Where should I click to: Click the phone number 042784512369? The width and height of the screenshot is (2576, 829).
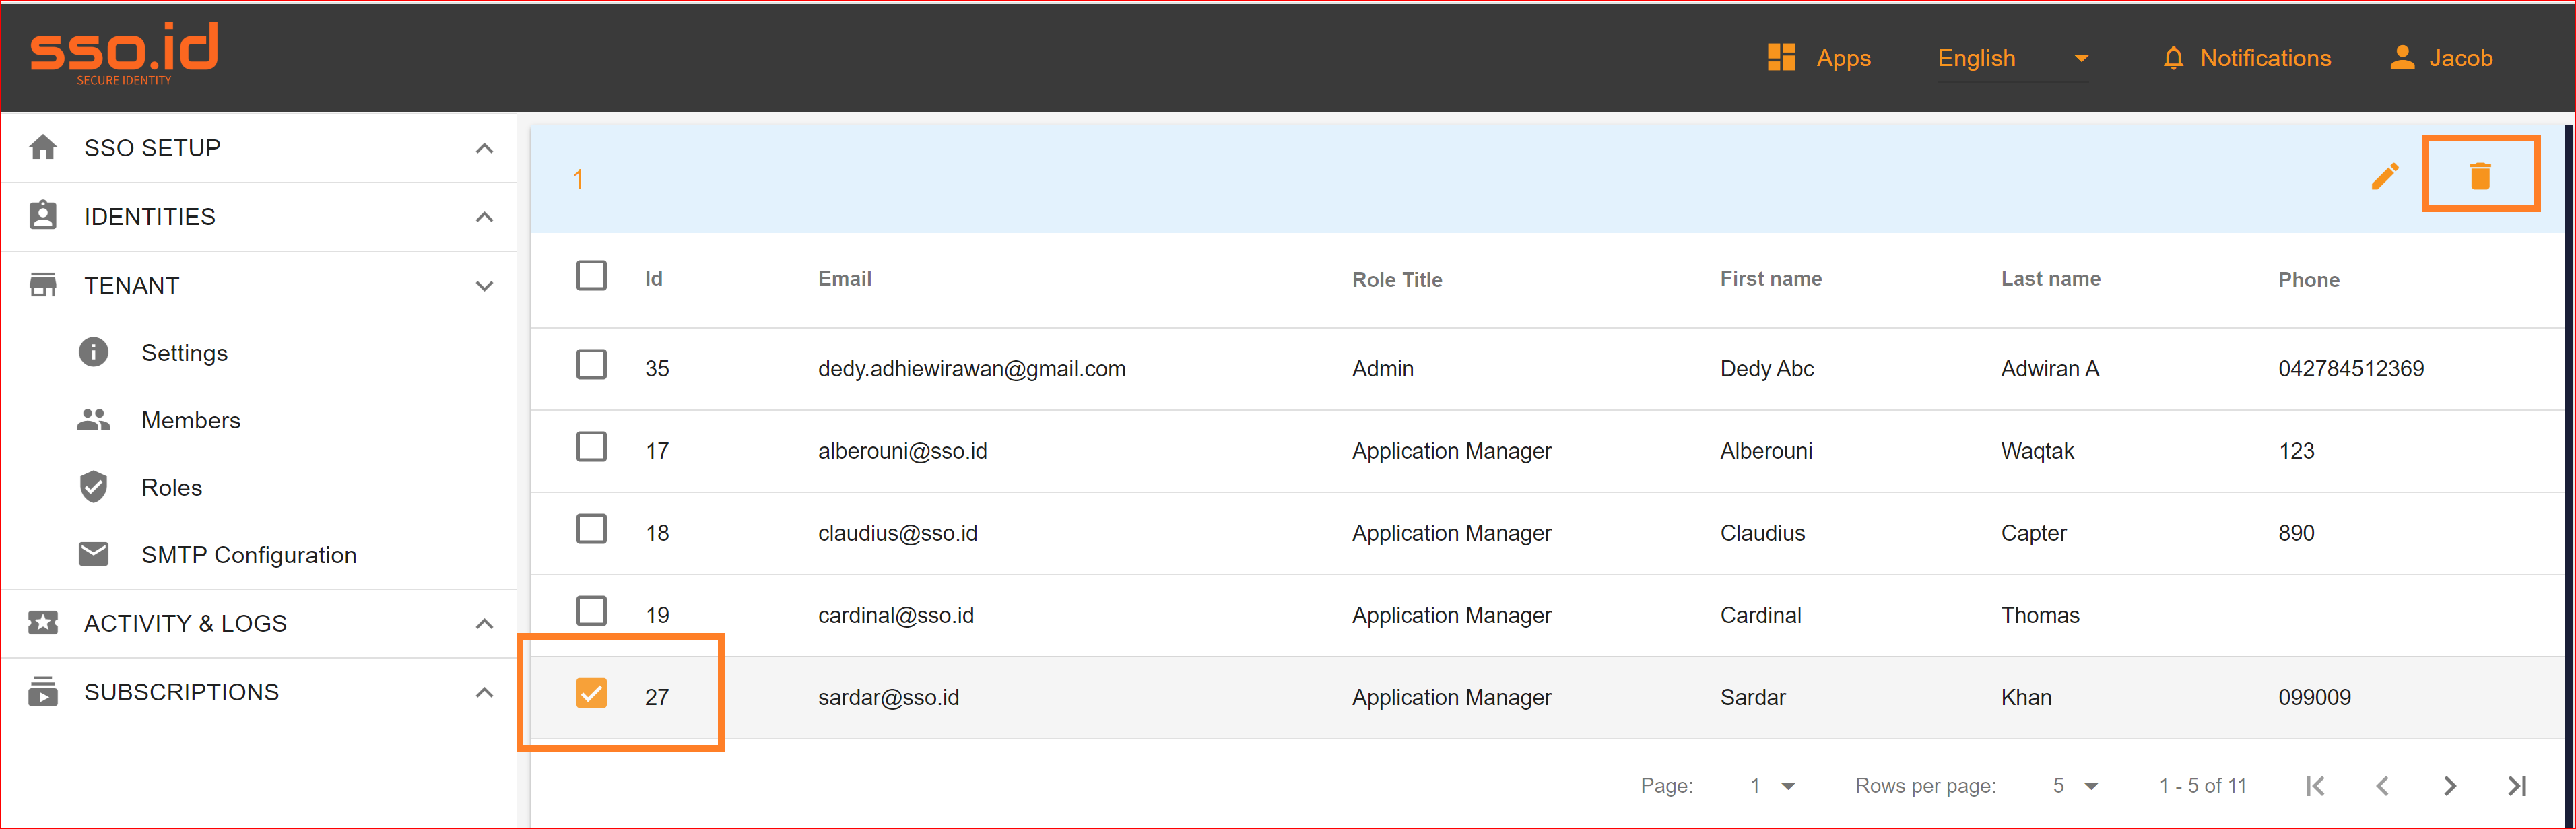point(2350,369)
